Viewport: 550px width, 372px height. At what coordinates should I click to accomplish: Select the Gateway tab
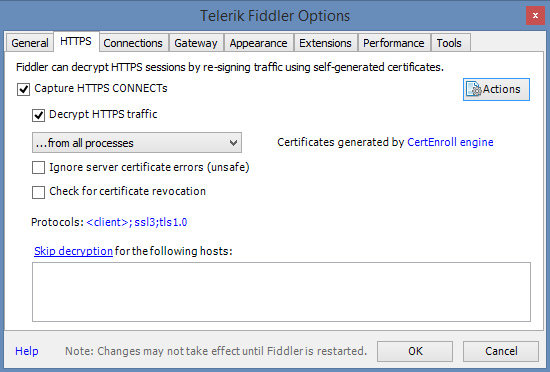point(196,43)
